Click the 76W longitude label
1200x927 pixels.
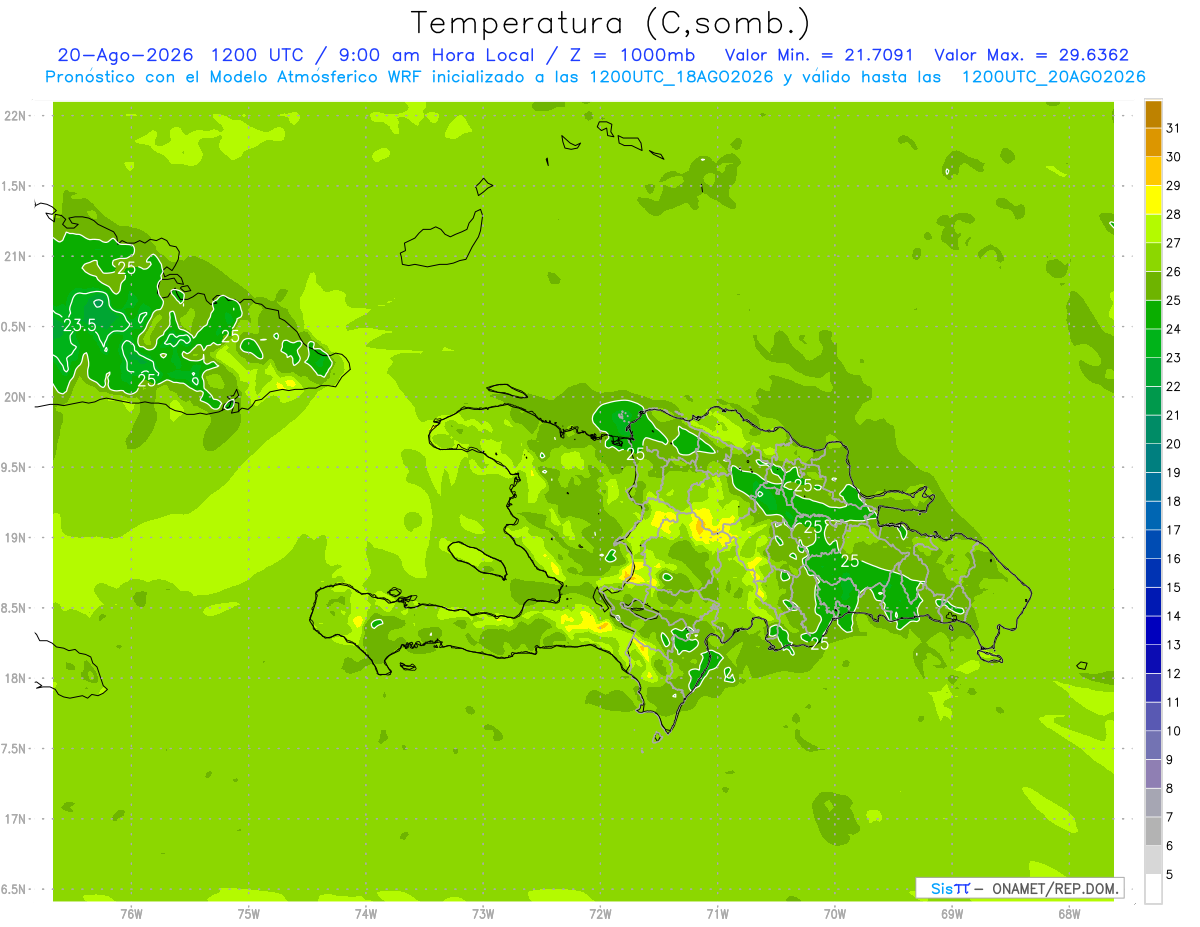coord(131,913)
